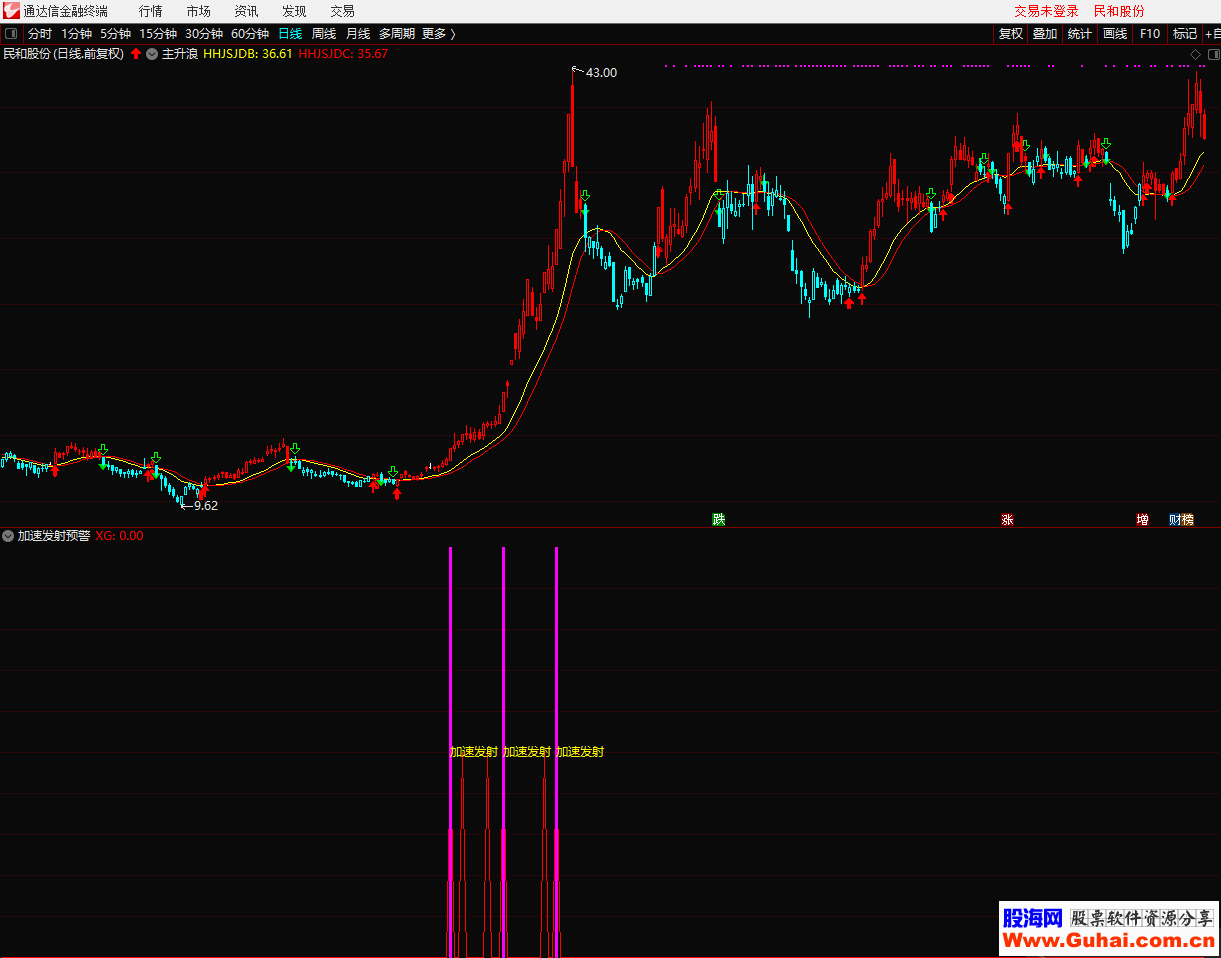Click the 主升浪 indicator name

click(180, 54)
